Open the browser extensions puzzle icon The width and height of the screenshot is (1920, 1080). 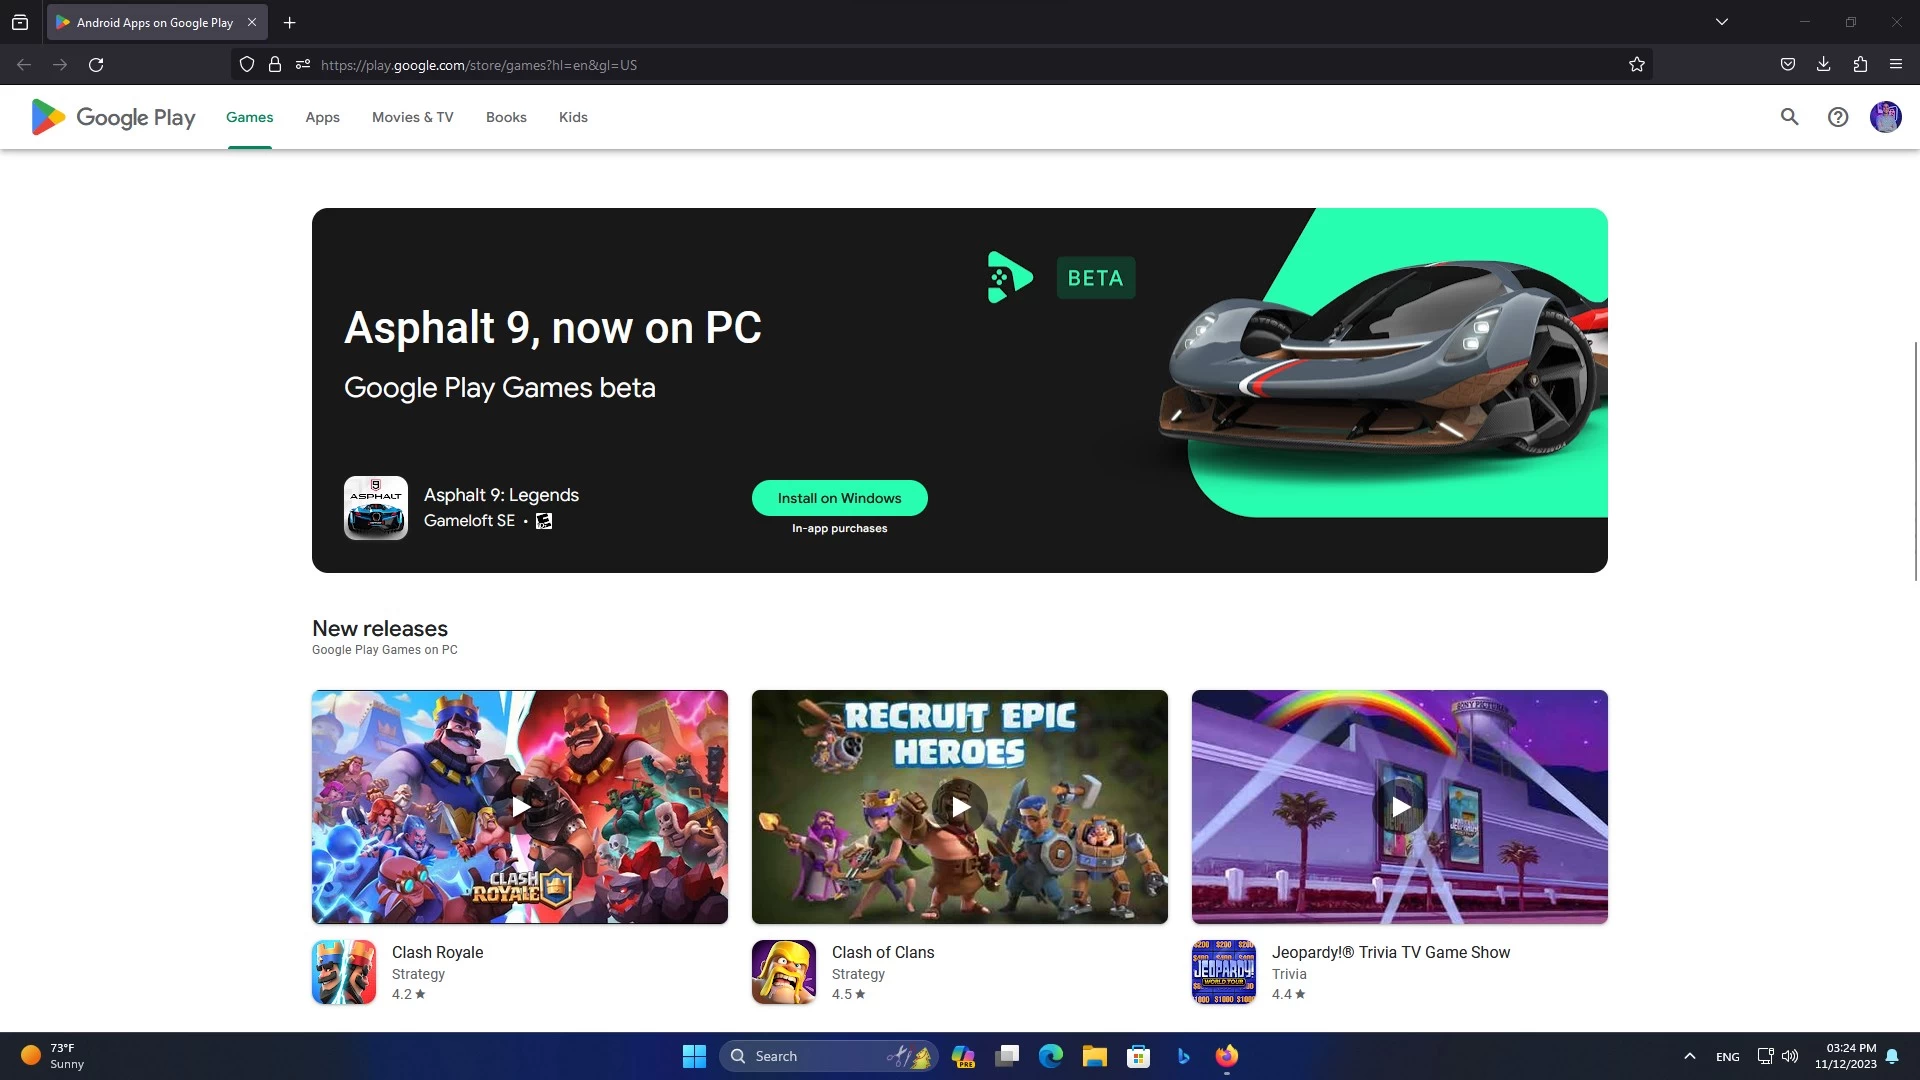coord(1860,65)
